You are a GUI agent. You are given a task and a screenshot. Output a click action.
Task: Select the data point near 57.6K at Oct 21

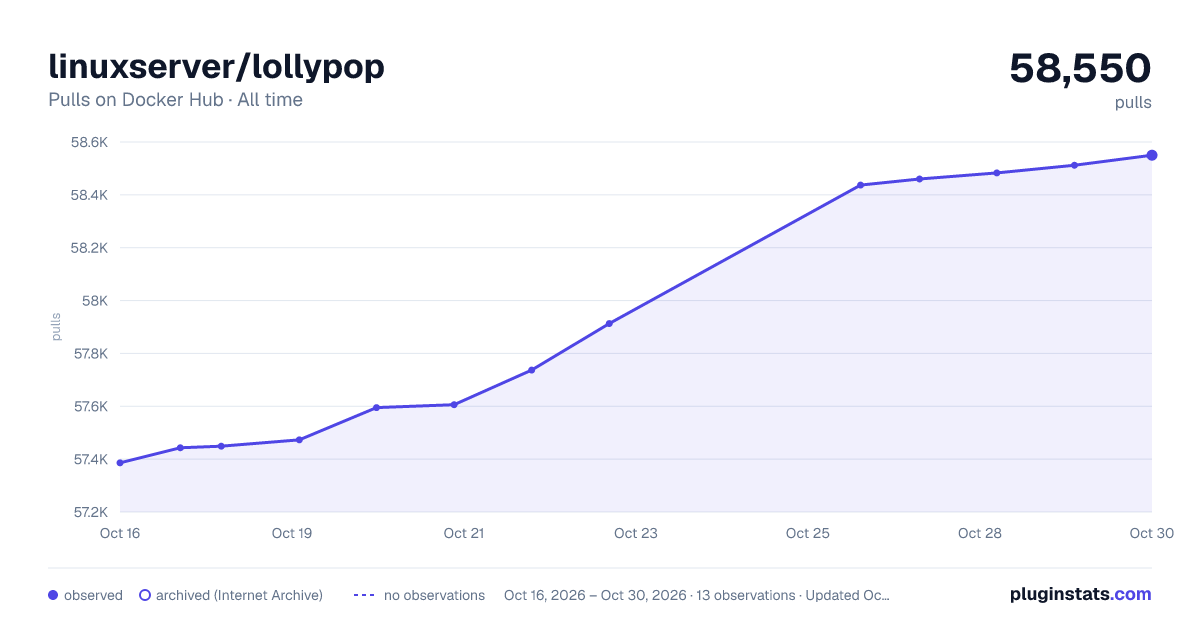point(454,405)
